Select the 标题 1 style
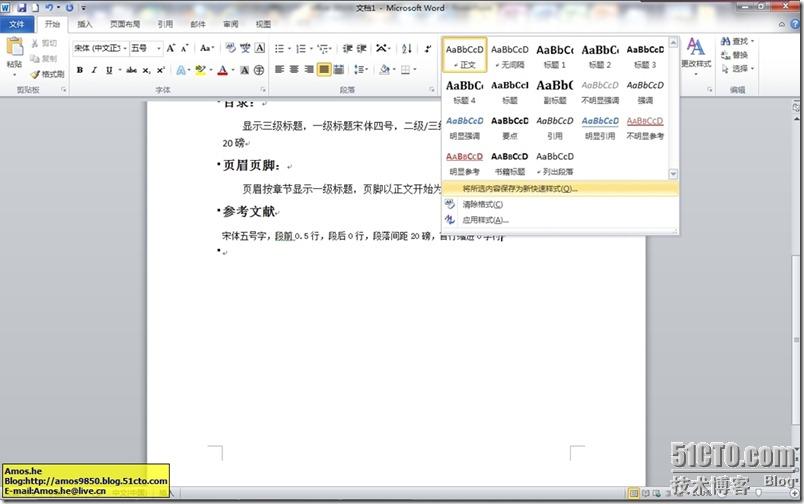Viewport: 804px width, 504px height. [x=555, y=55]
